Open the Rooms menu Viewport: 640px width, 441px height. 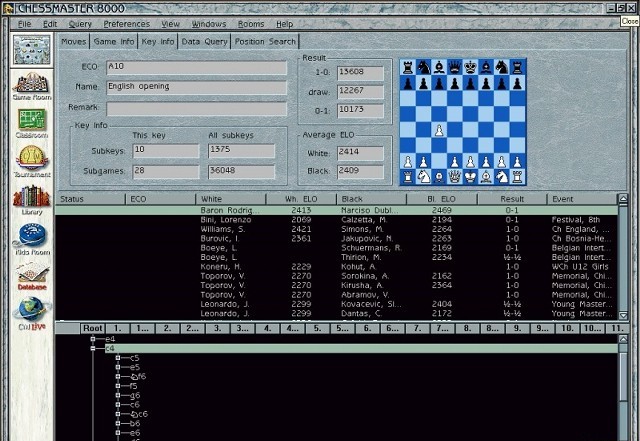[x=251, y=23]
